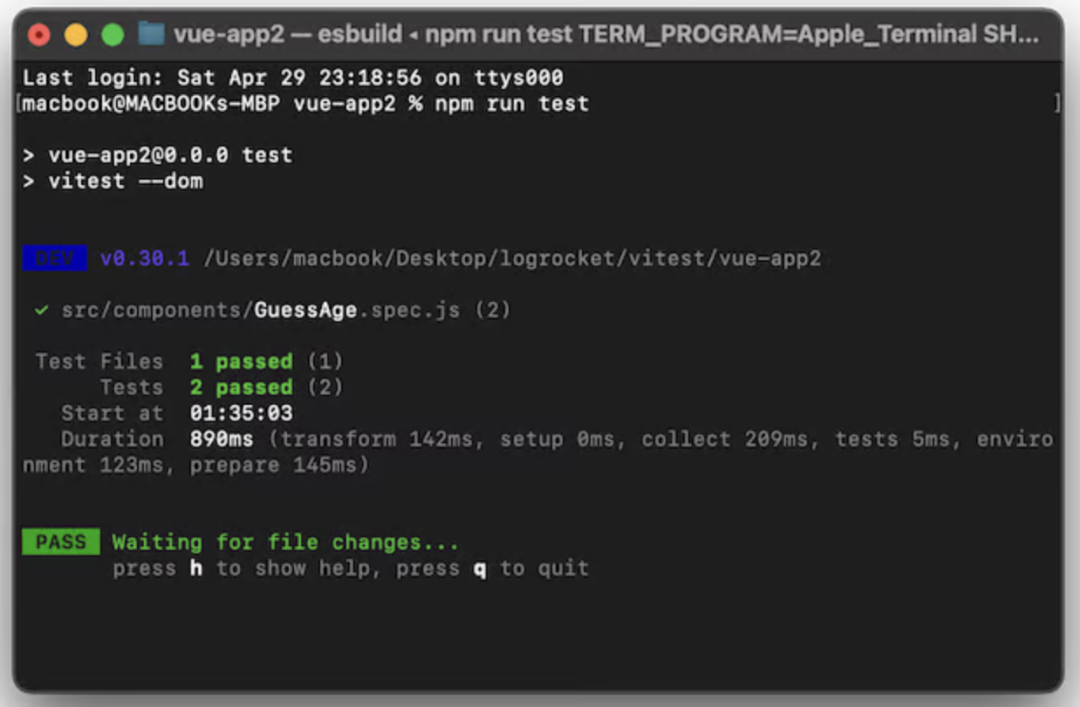
Task: Click the green PASS badge
Action: [x=61, y=542]
